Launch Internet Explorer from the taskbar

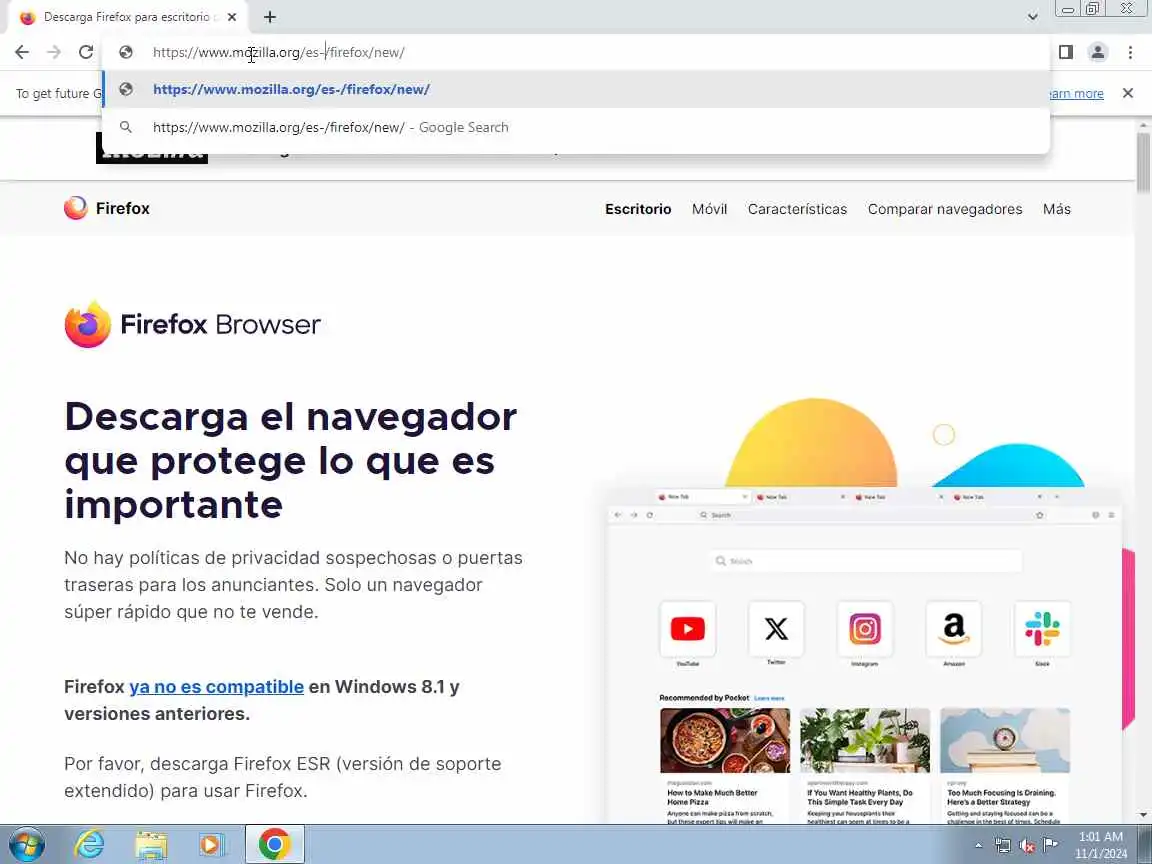click(90, 845)
